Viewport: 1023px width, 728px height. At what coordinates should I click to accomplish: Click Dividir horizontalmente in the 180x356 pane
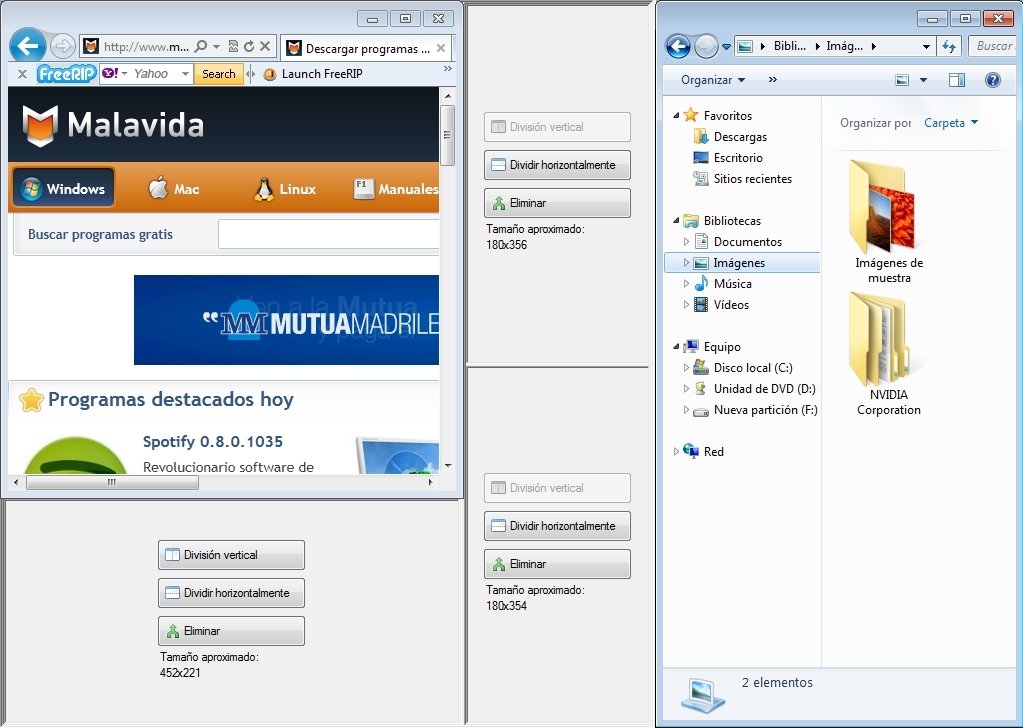pyautogui.click(x=557, y=165)
